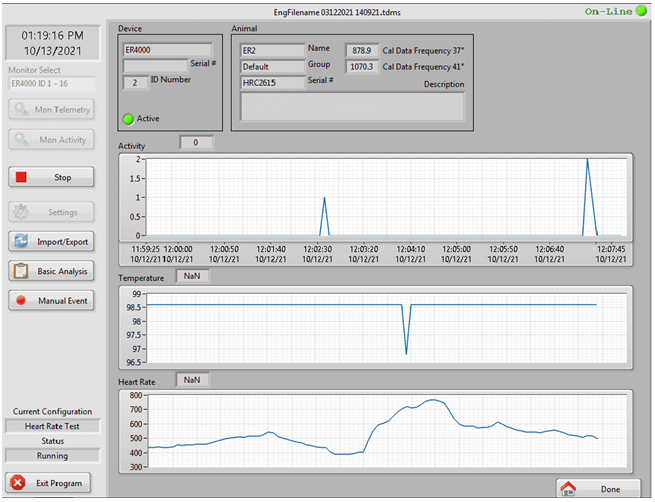Image resolution: width=655 pixels, height=502 pixels.
Task: Click the Settings gear icon
Action: (21, 212)
